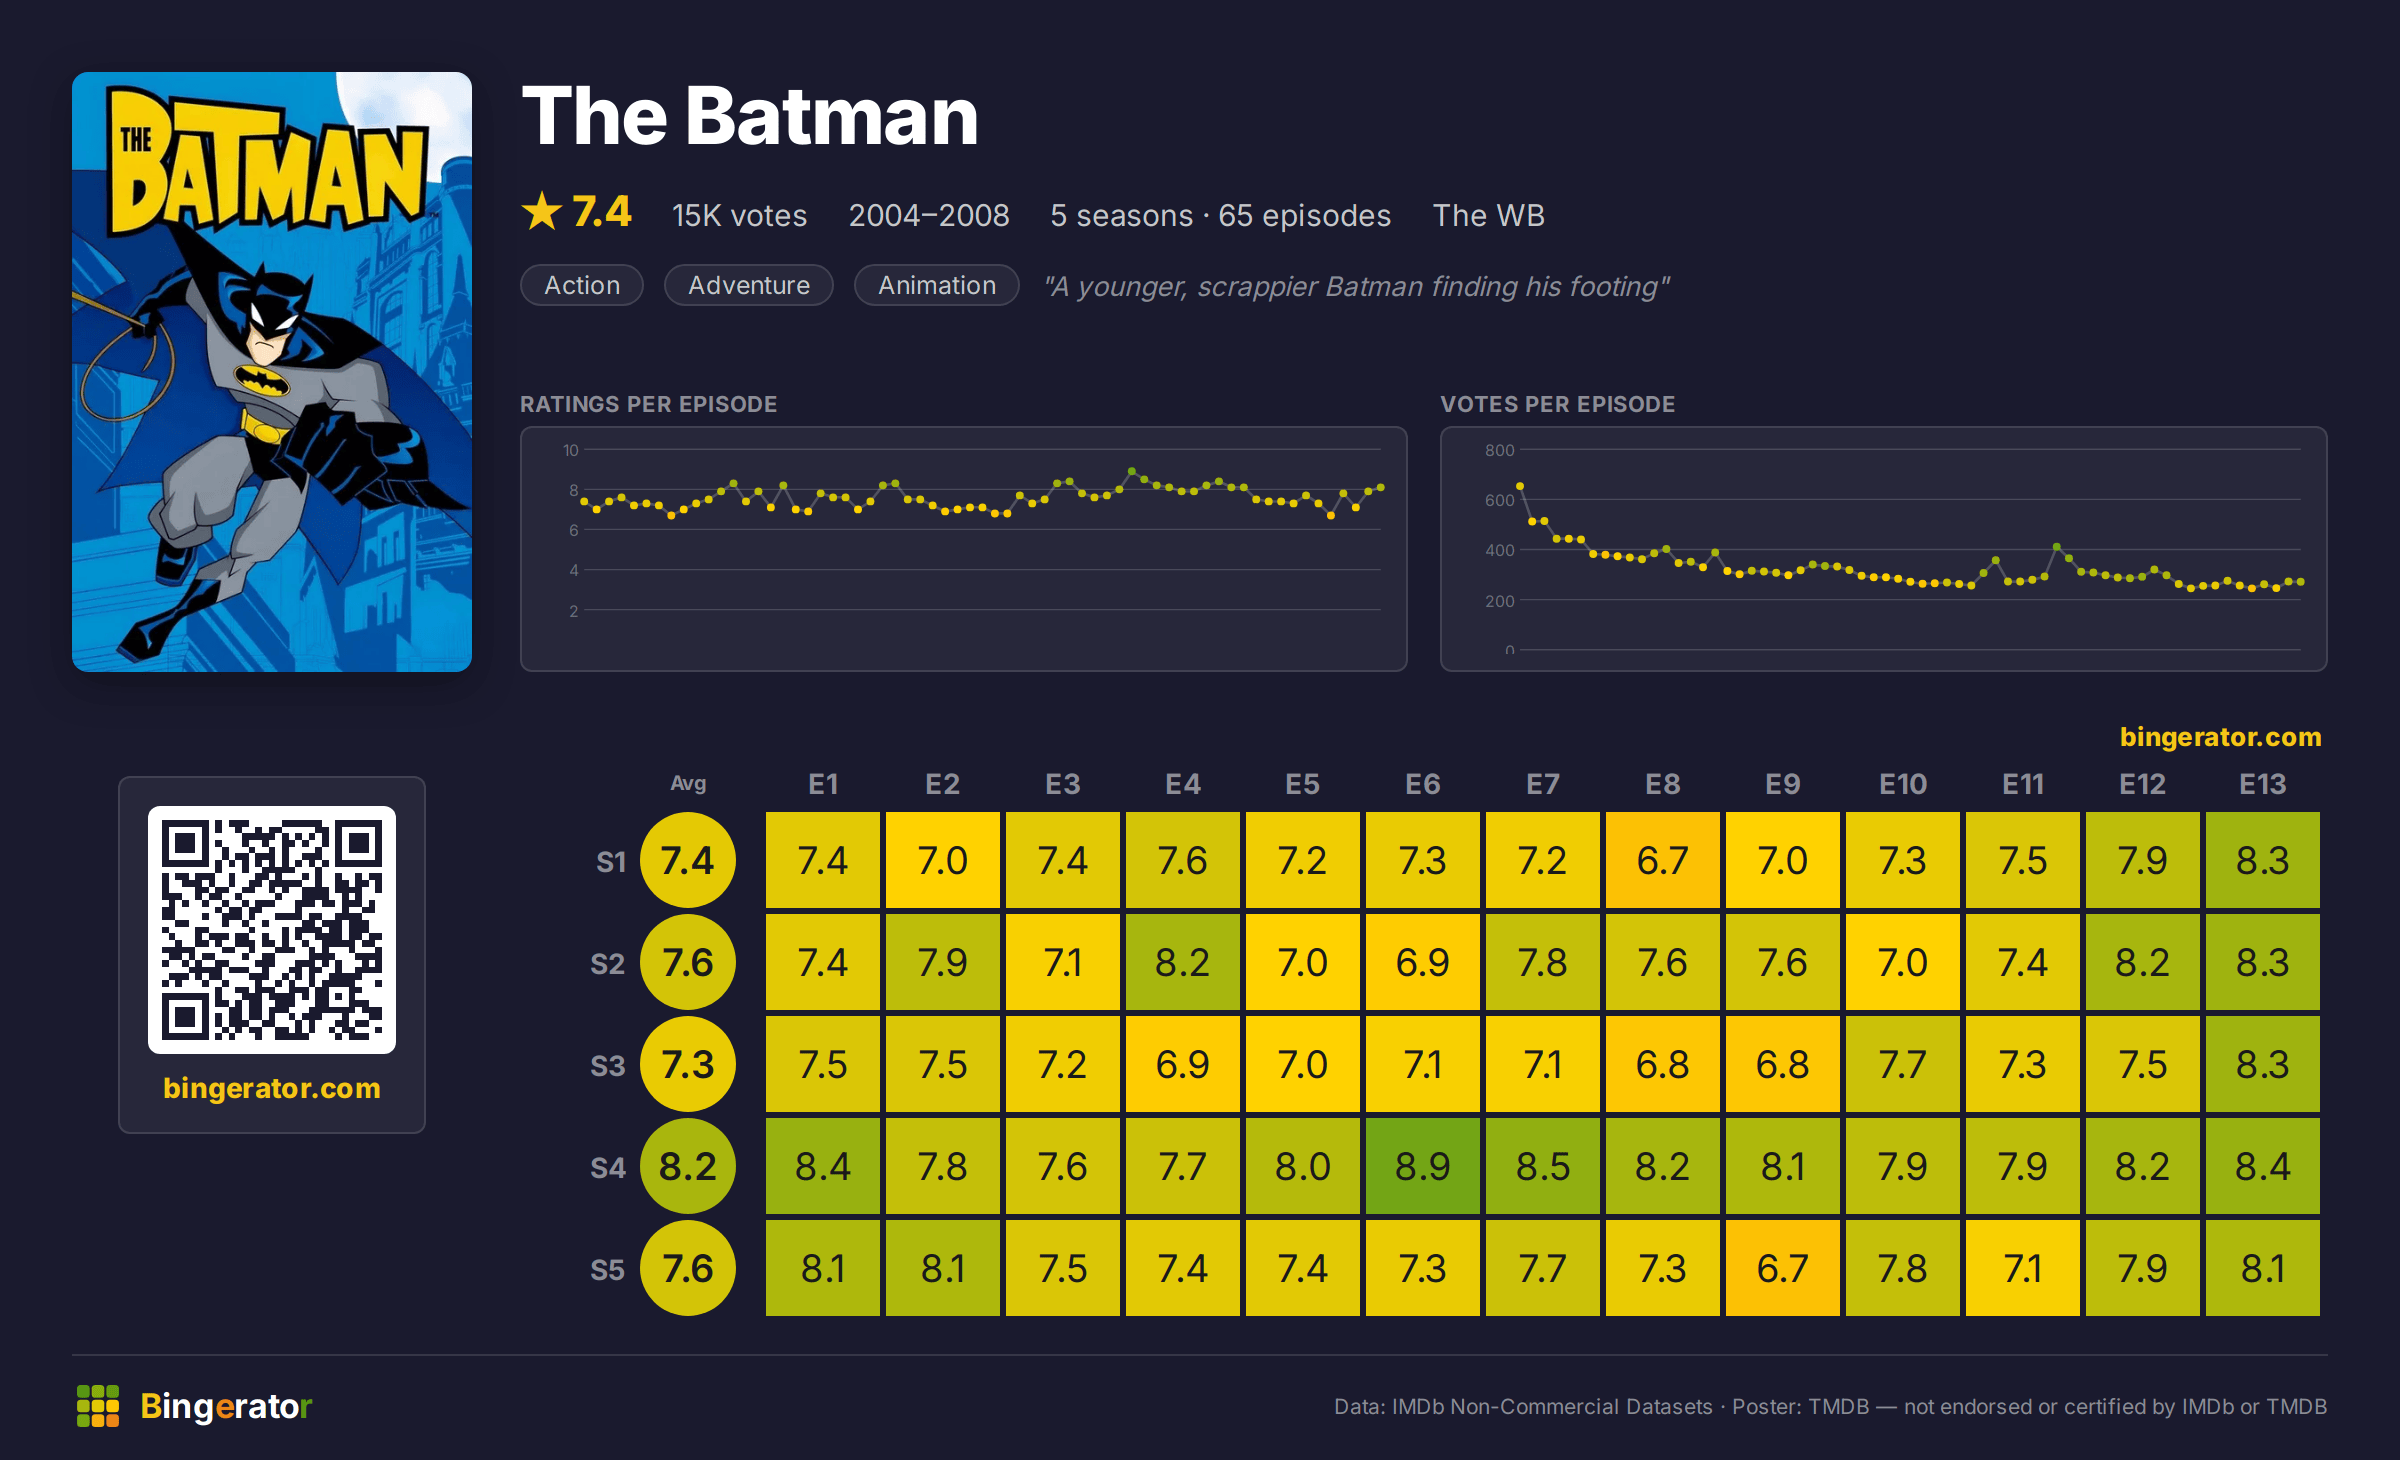Select the S5 average 7.6 circle

688,1269
